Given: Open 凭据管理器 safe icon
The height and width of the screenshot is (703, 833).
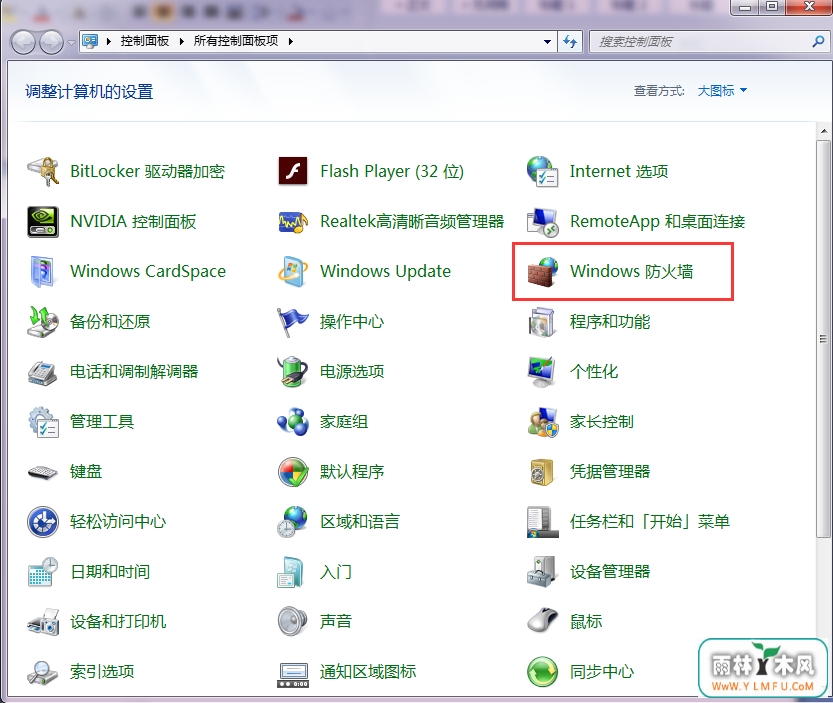Looking at the screenshot, I should point(542,472).
